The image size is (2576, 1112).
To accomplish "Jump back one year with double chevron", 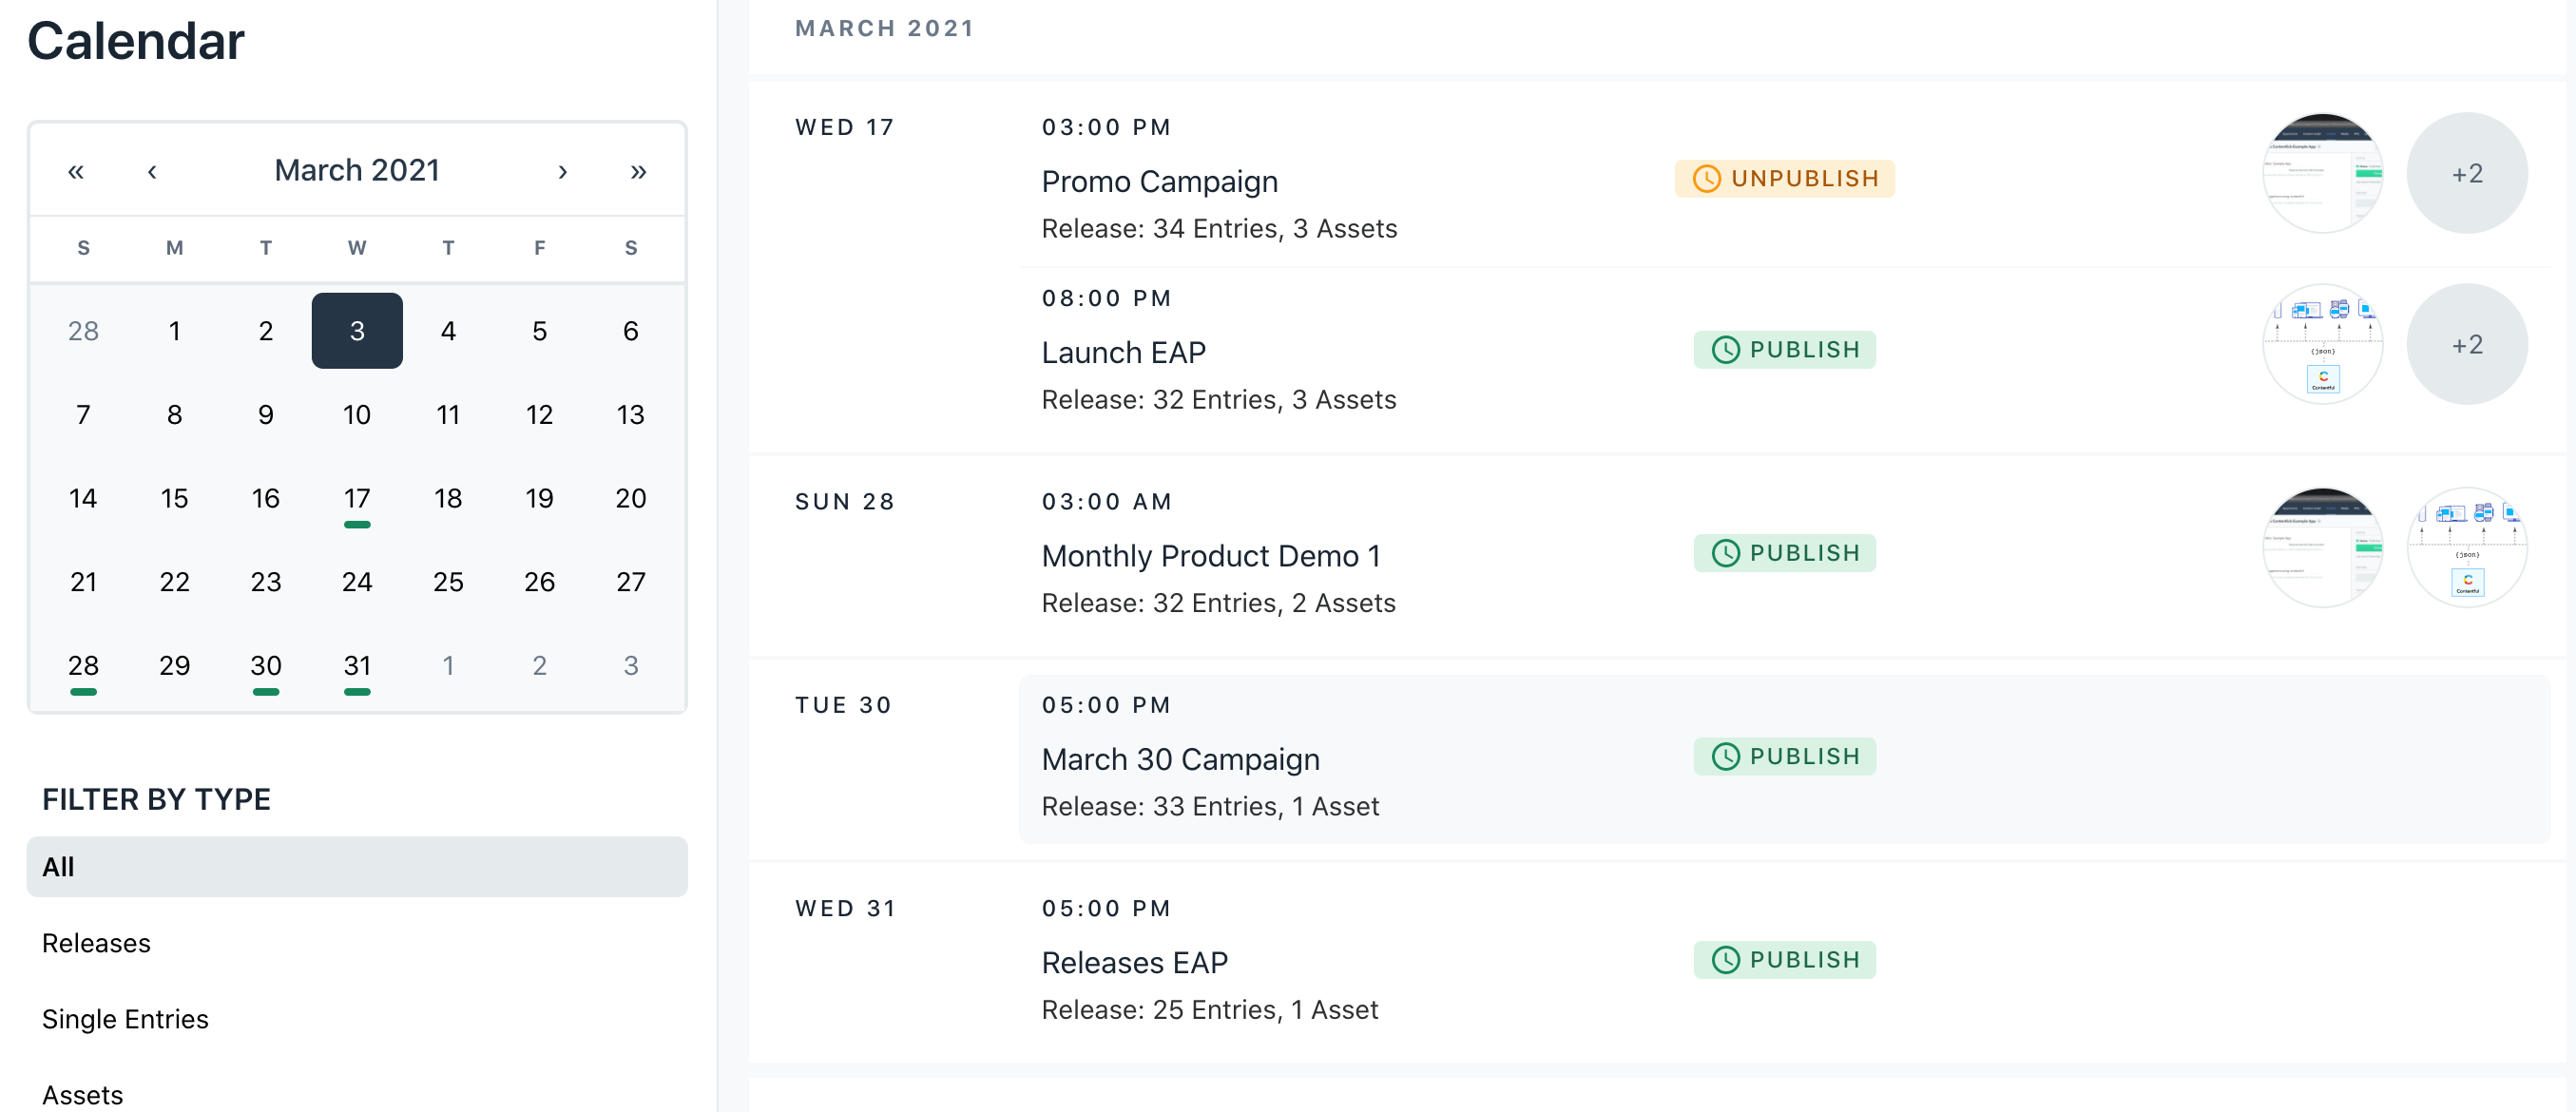I will (76, 171).
